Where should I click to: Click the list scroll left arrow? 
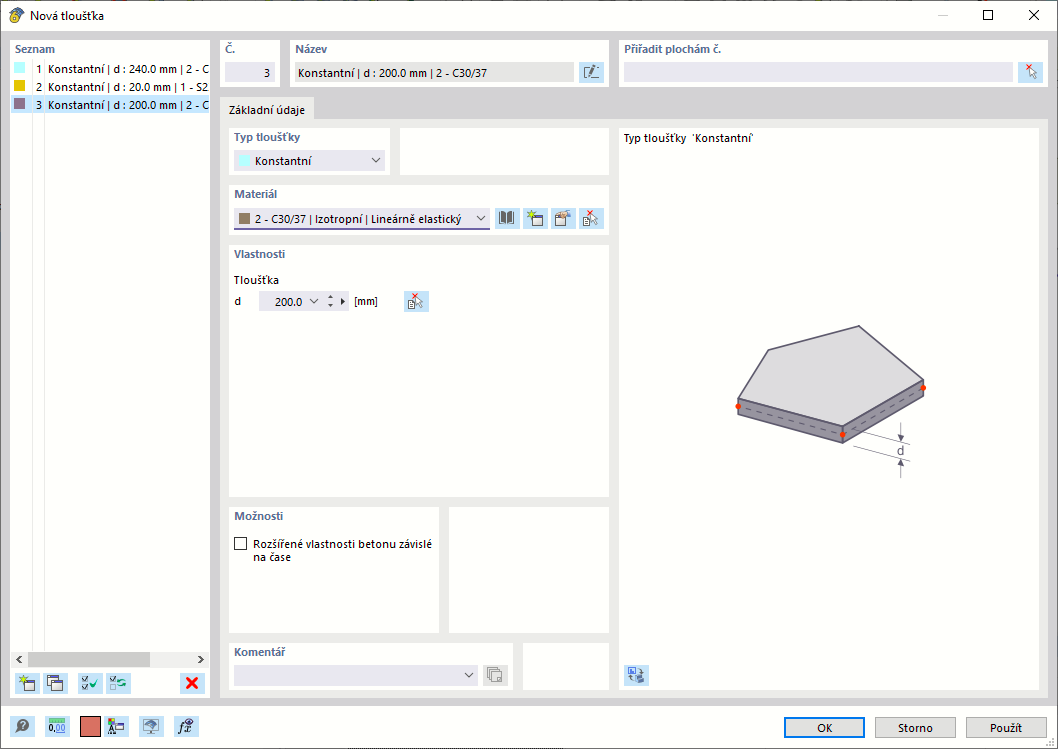(19, 659)
